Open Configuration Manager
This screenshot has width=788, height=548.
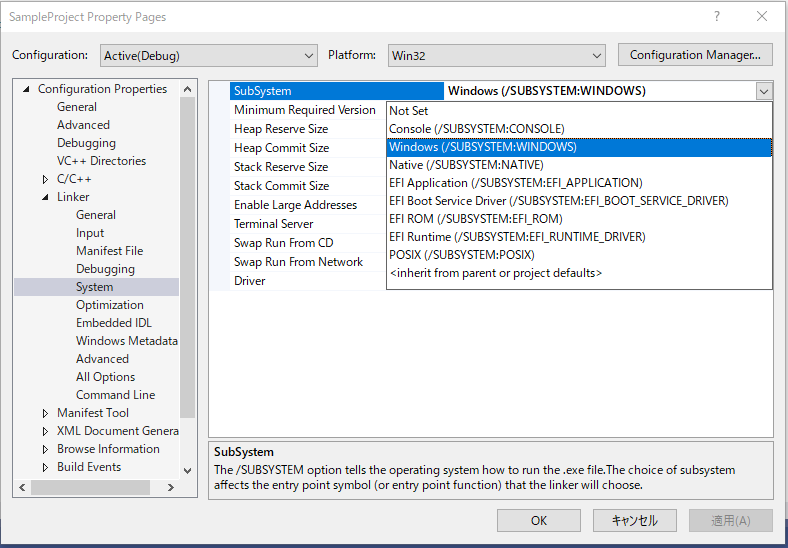[x=695, y=55]
